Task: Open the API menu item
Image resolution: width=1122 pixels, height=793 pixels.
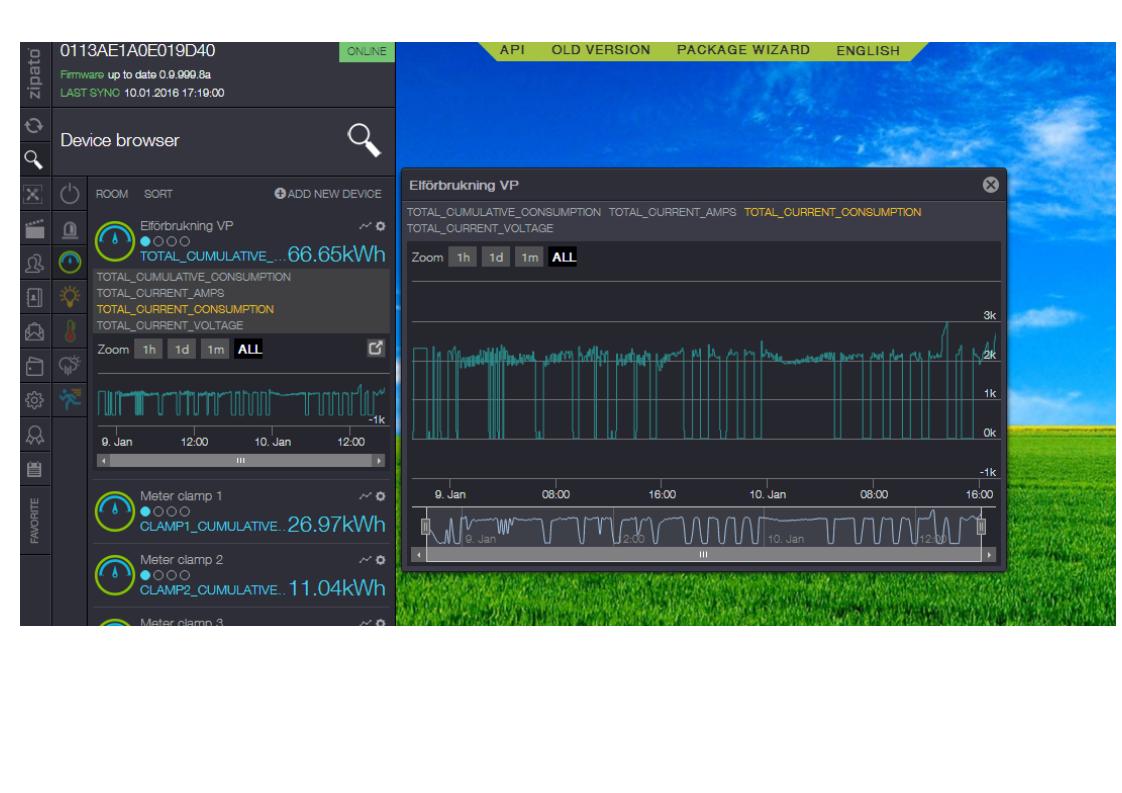Action: pos(512,50)
